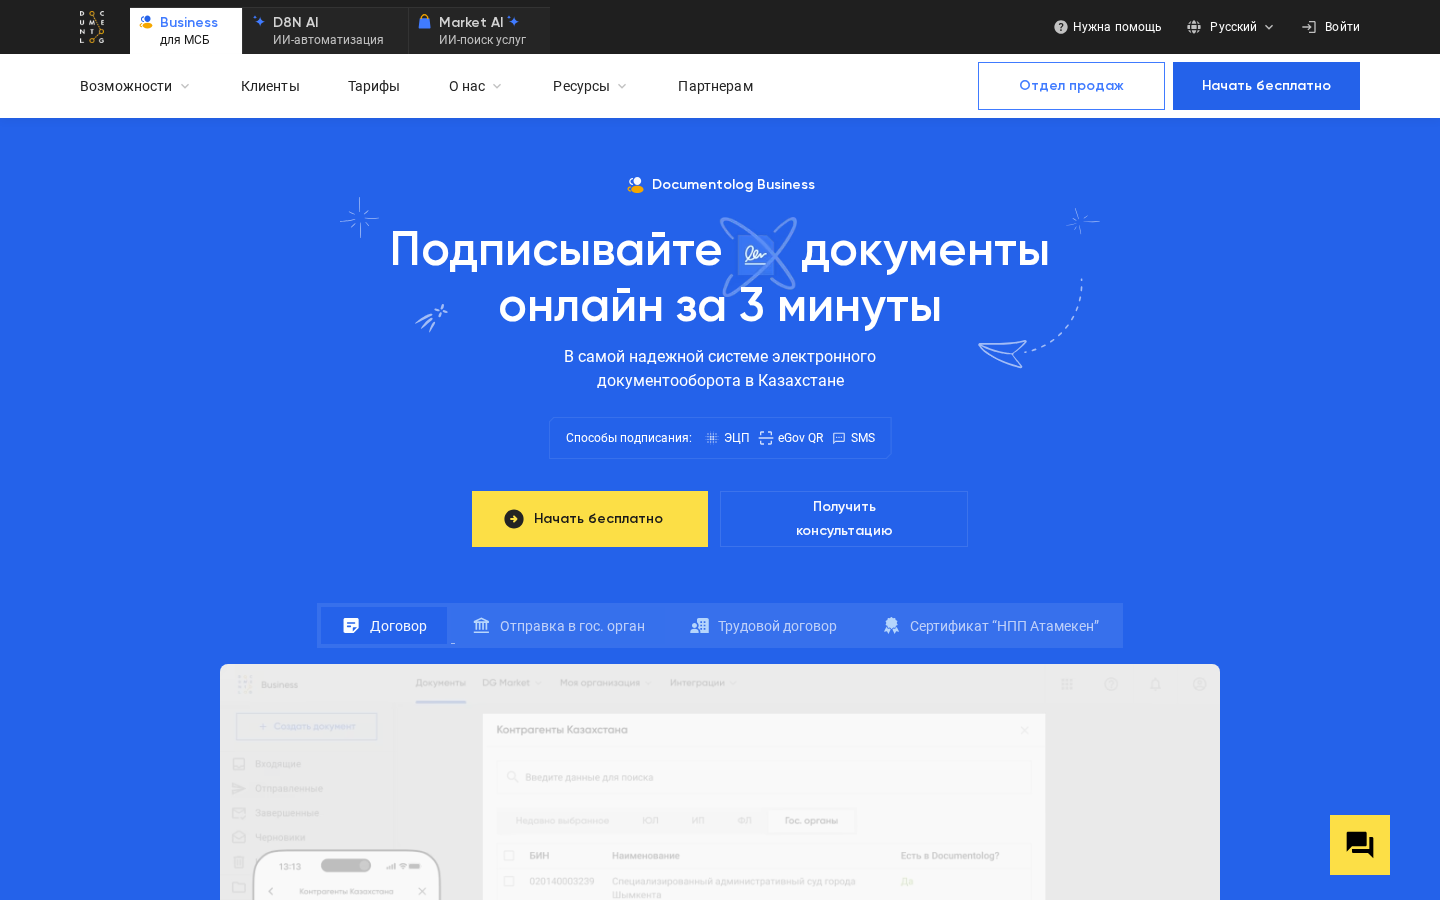1440x900 pixels.
Task: Select the Отправка в гос. орган tab
Action: (x=559, y=626)
